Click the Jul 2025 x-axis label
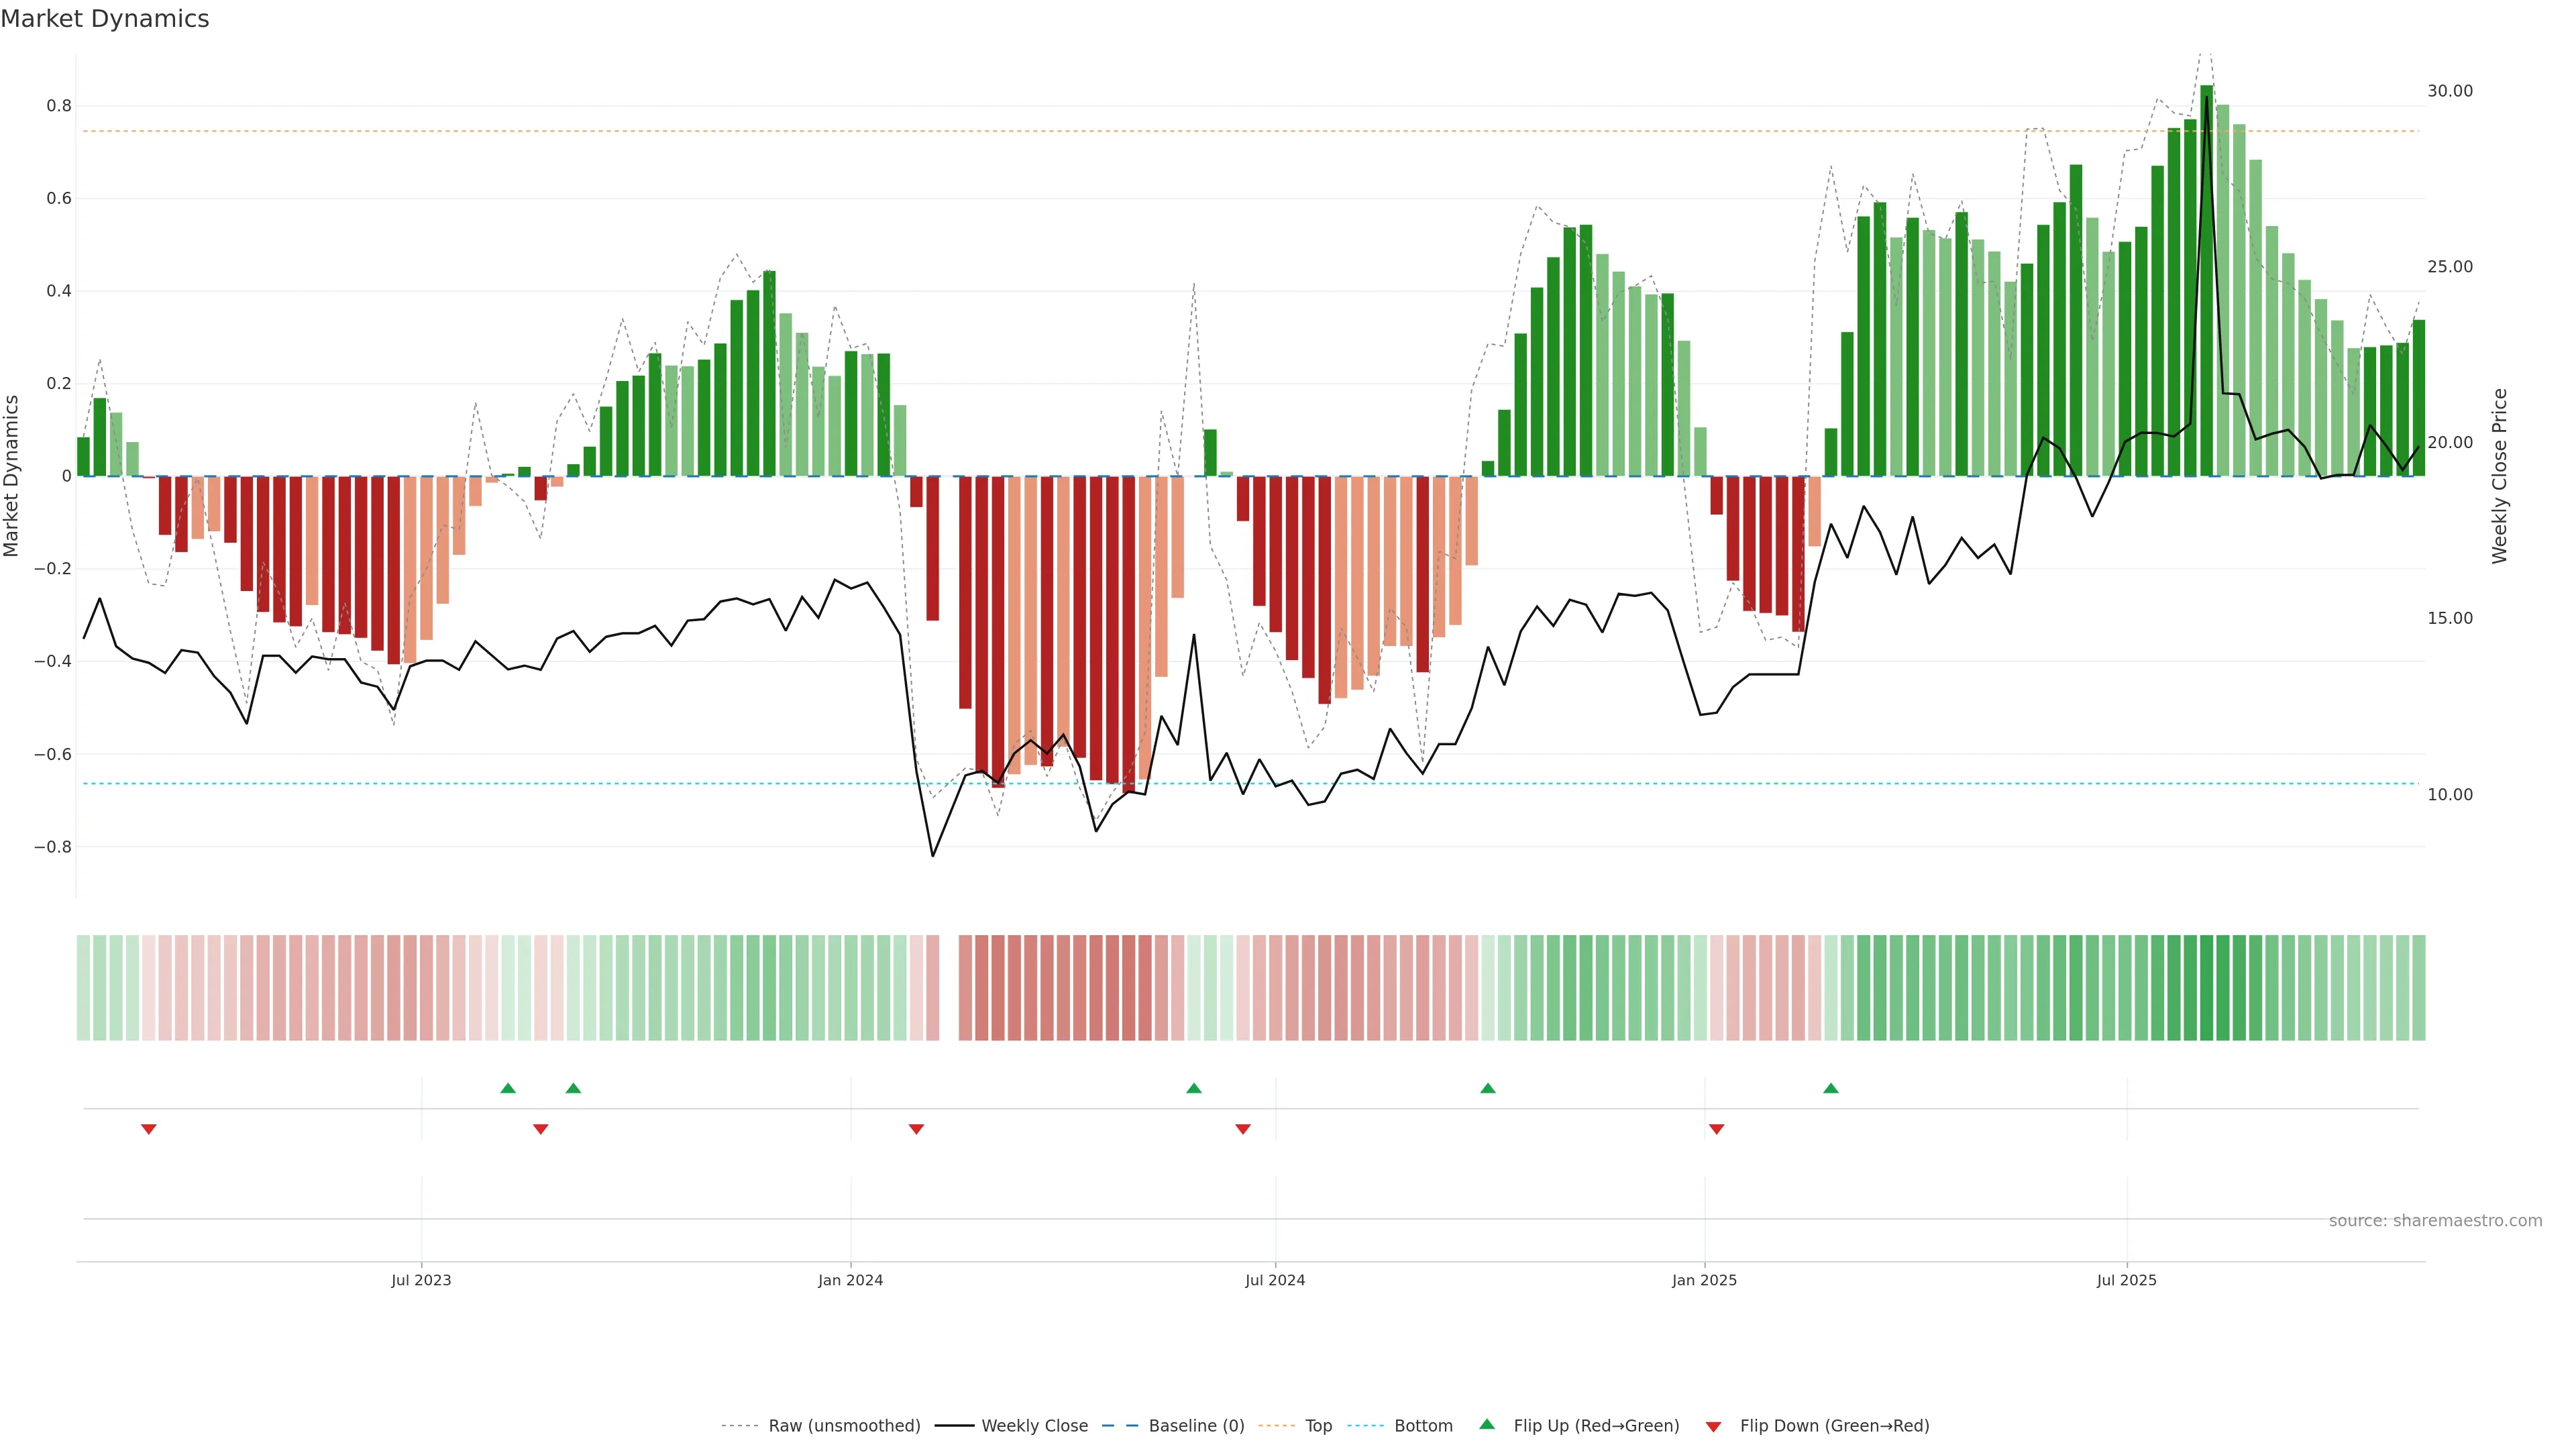This screenshot has height=1449, width=2576. point(2126,1280)
